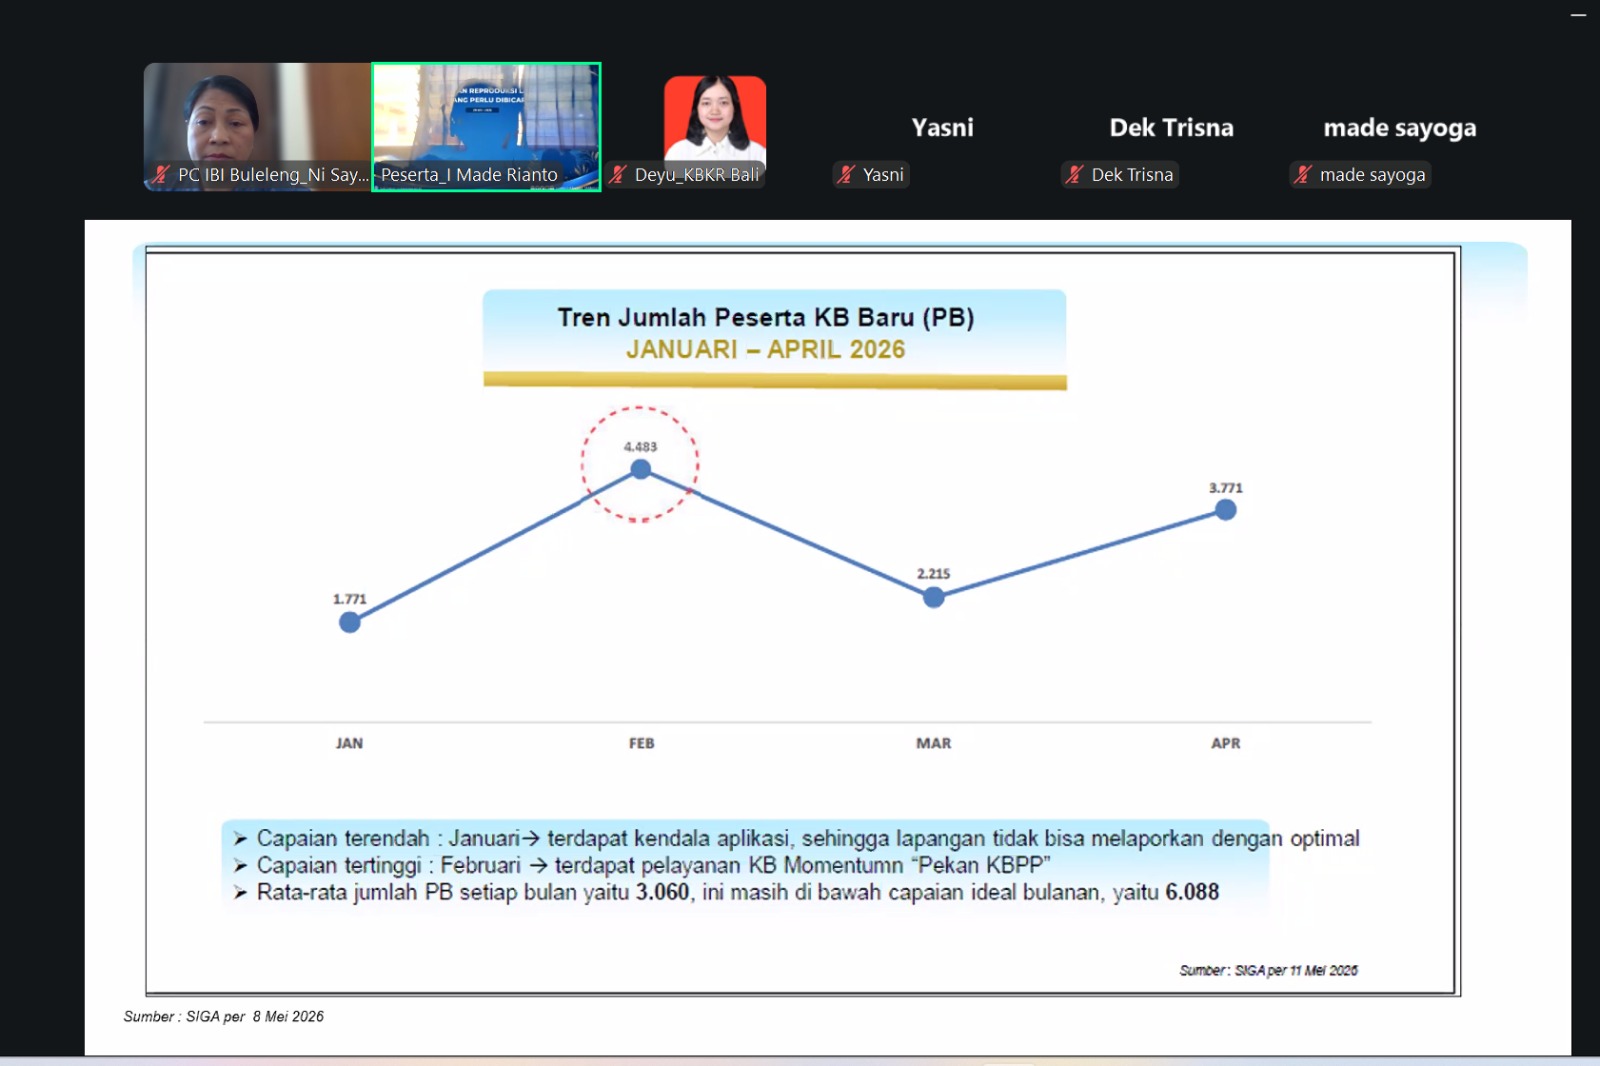Image resolution: width=1600 pixels, height=1066 pixels.
Task: Click the APR data point on the chart
Action: click(x=1226, y=510)
